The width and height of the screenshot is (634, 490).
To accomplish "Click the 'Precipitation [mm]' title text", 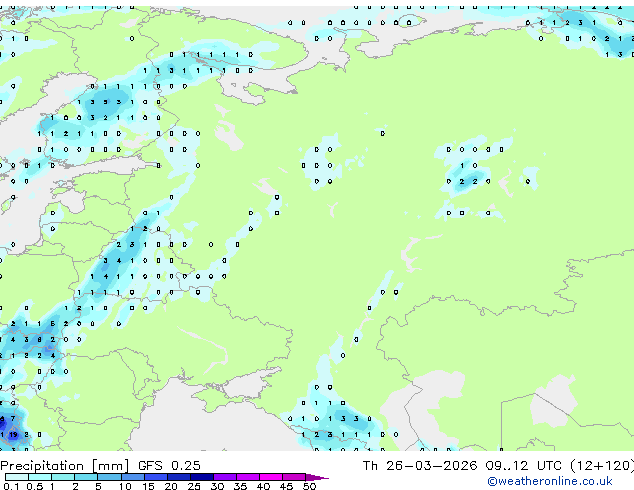I will pyautogui.click(x=65, y=466).
